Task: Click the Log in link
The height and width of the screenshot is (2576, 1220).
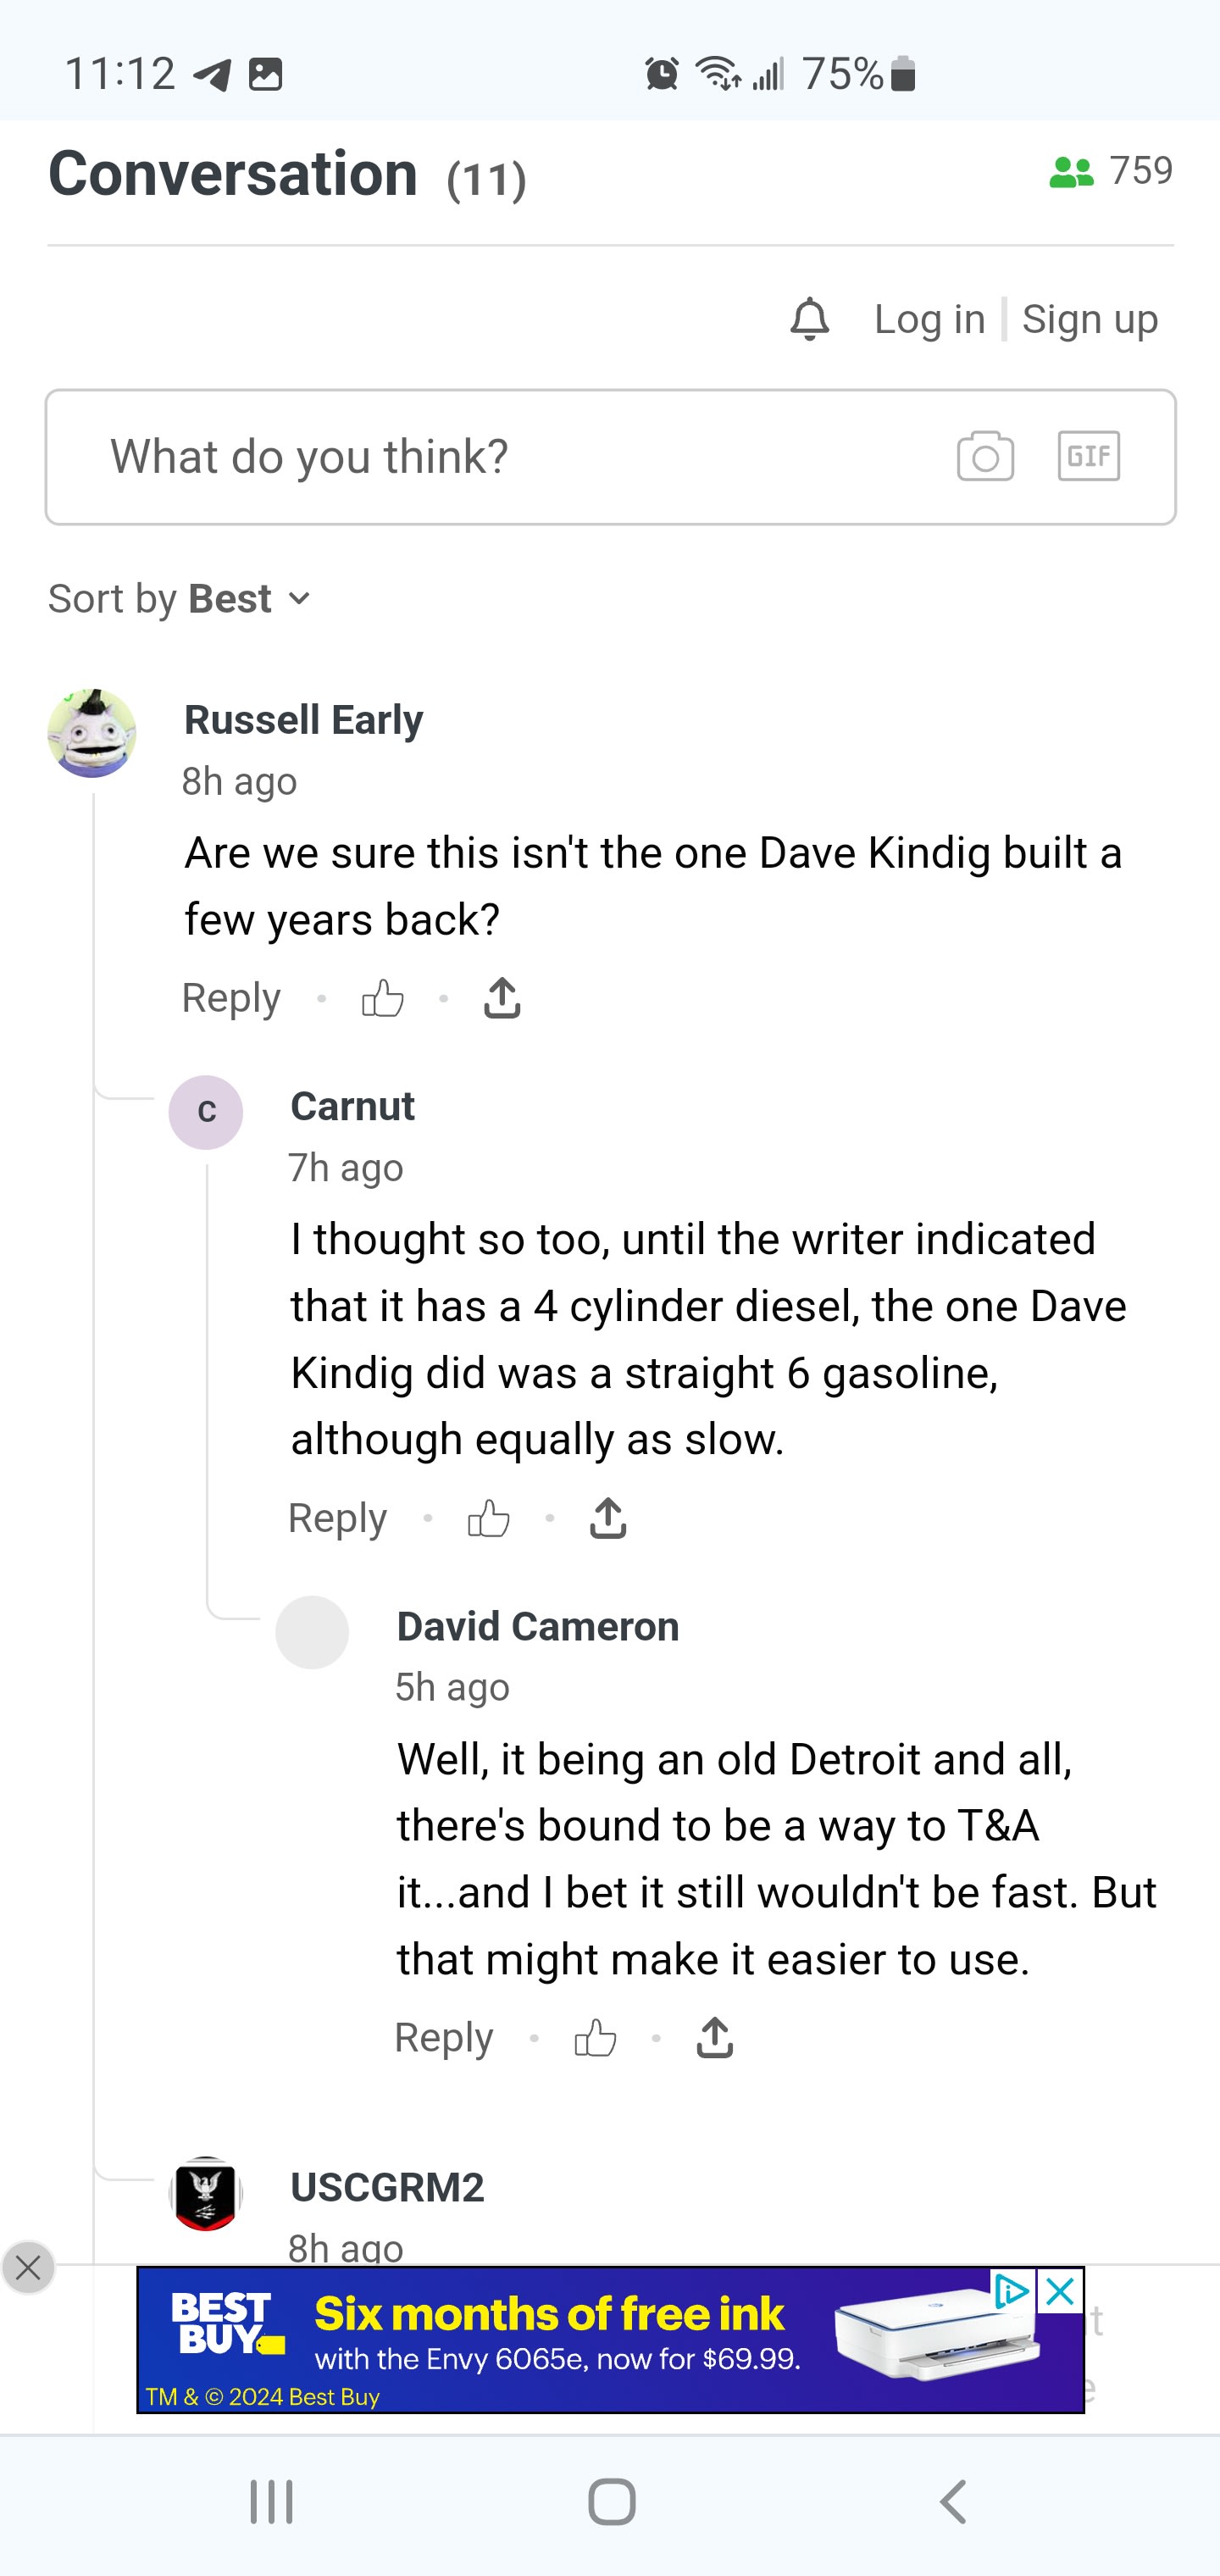Action: 929,319
